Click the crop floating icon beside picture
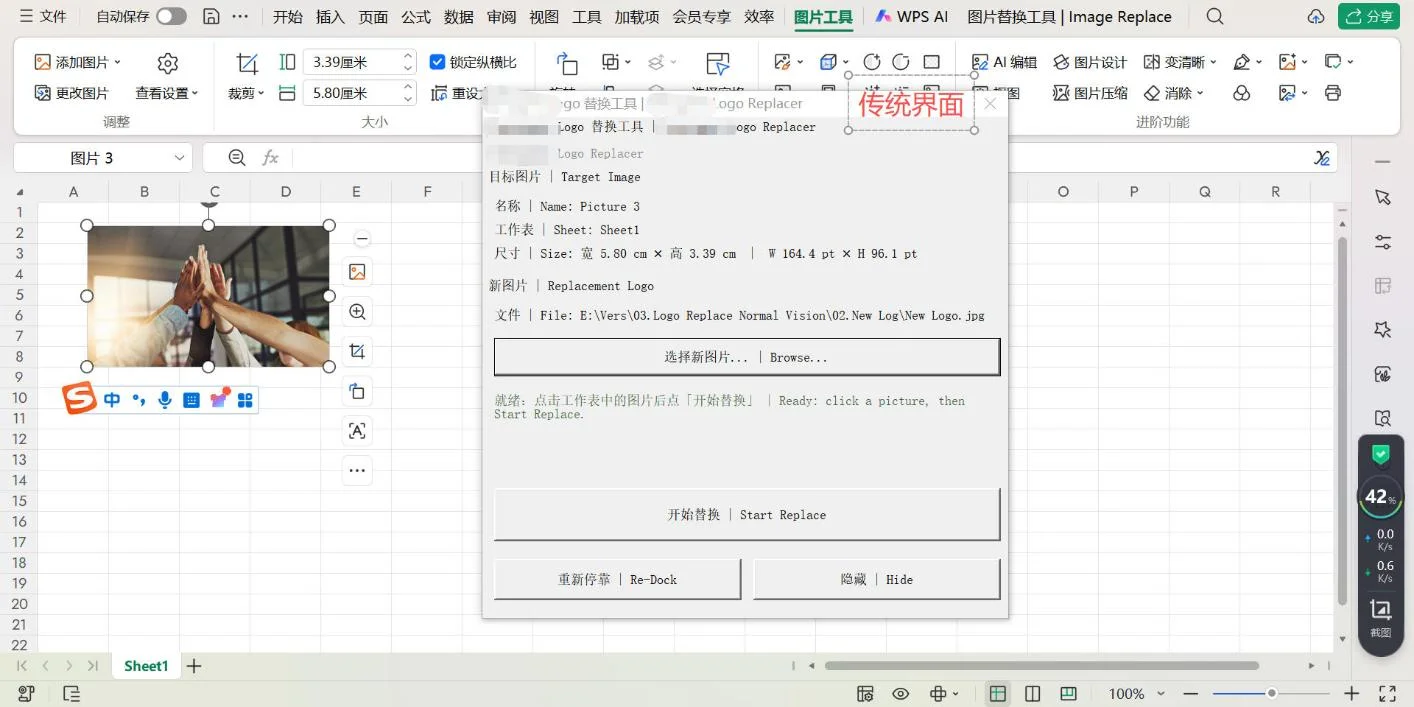Image resolution: width=1414 pixels, height=707 pixels. point(357,352)
